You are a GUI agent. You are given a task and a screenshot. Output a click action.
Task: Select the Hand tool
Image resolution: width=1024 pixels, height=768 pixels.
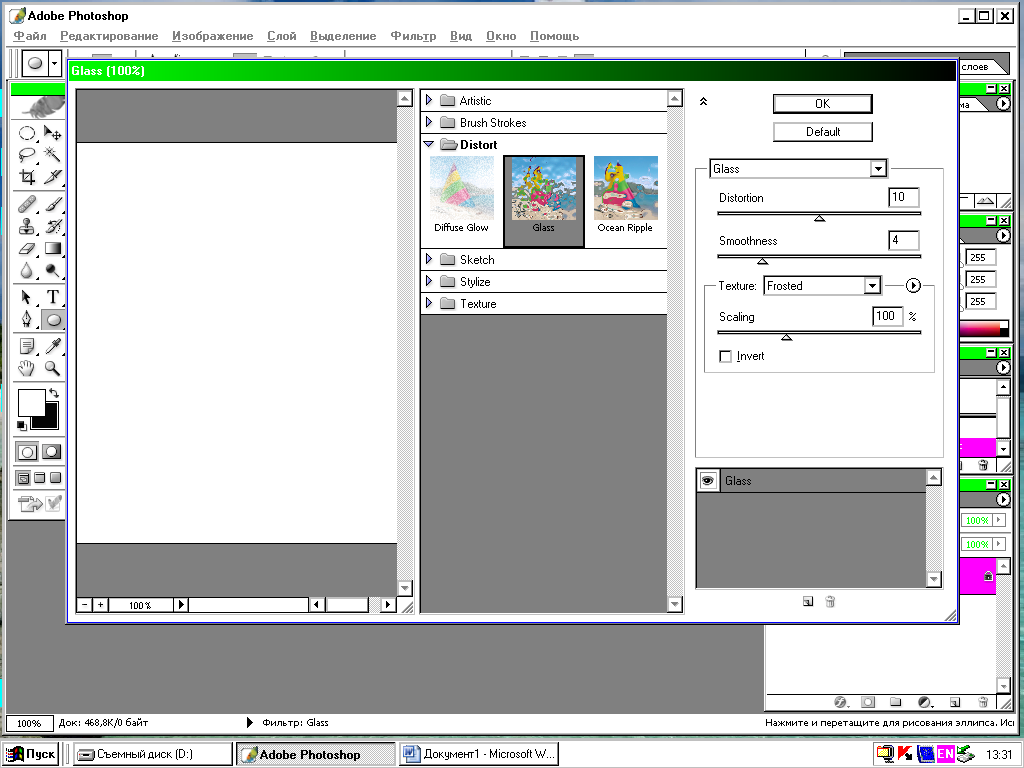pyautogui.click(x=27, y=368)
